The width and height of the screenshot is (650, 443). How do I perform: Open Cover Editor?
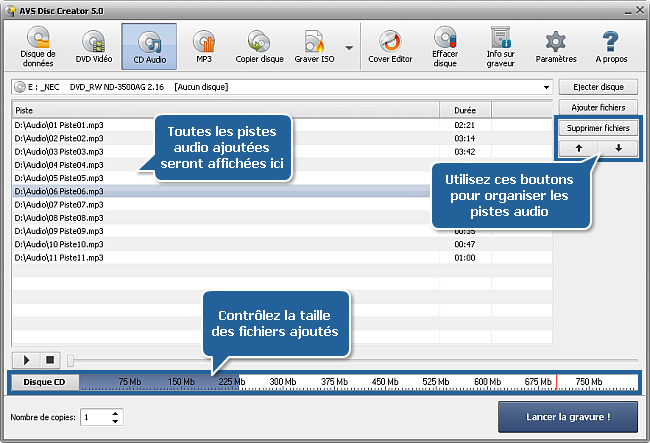(x=390, y=50)
